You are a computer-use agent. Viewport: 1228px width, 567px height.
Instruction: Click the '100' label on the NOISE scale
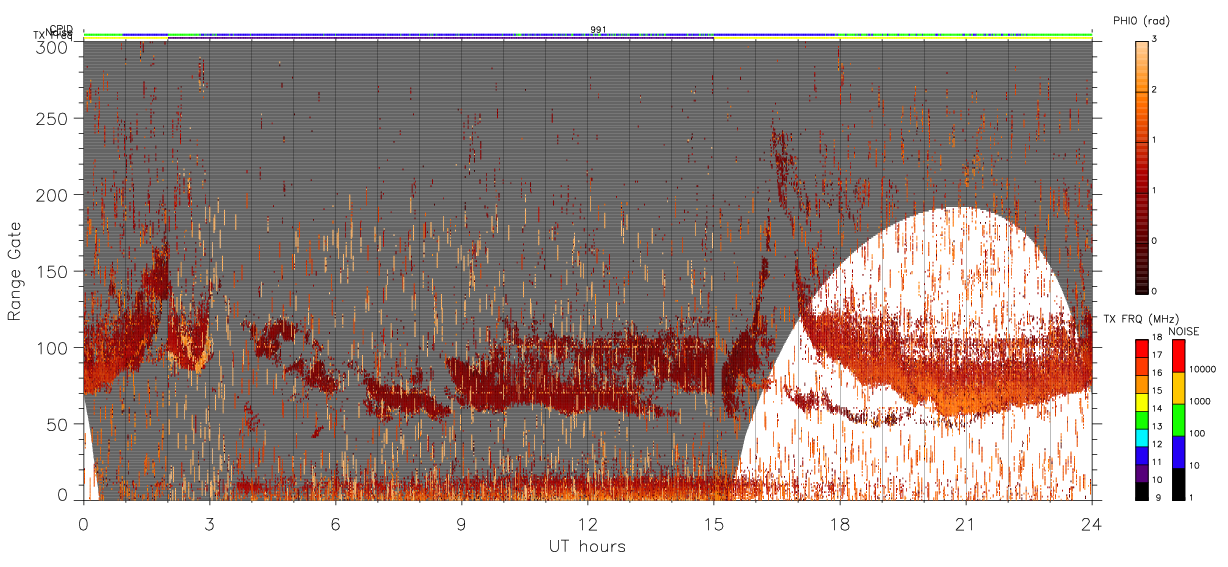point(1198,435)
